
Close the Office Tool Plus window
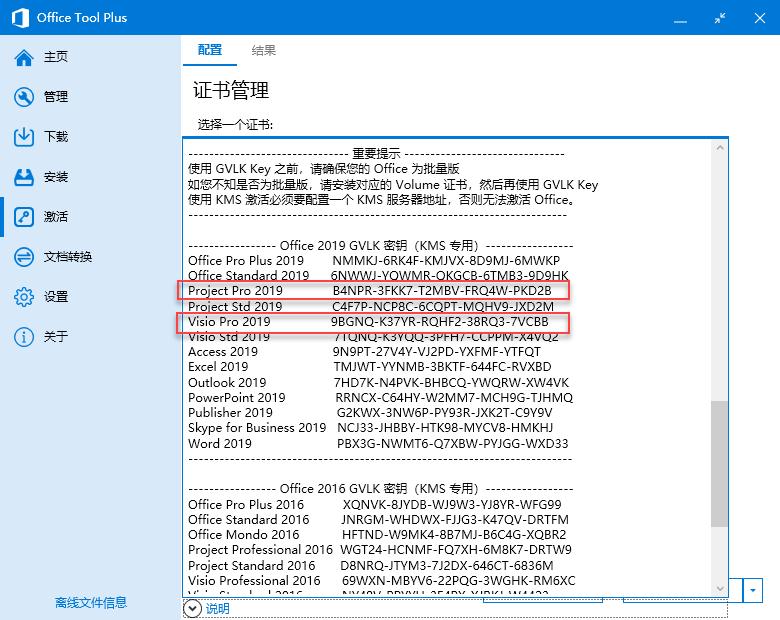coord(760,18)
